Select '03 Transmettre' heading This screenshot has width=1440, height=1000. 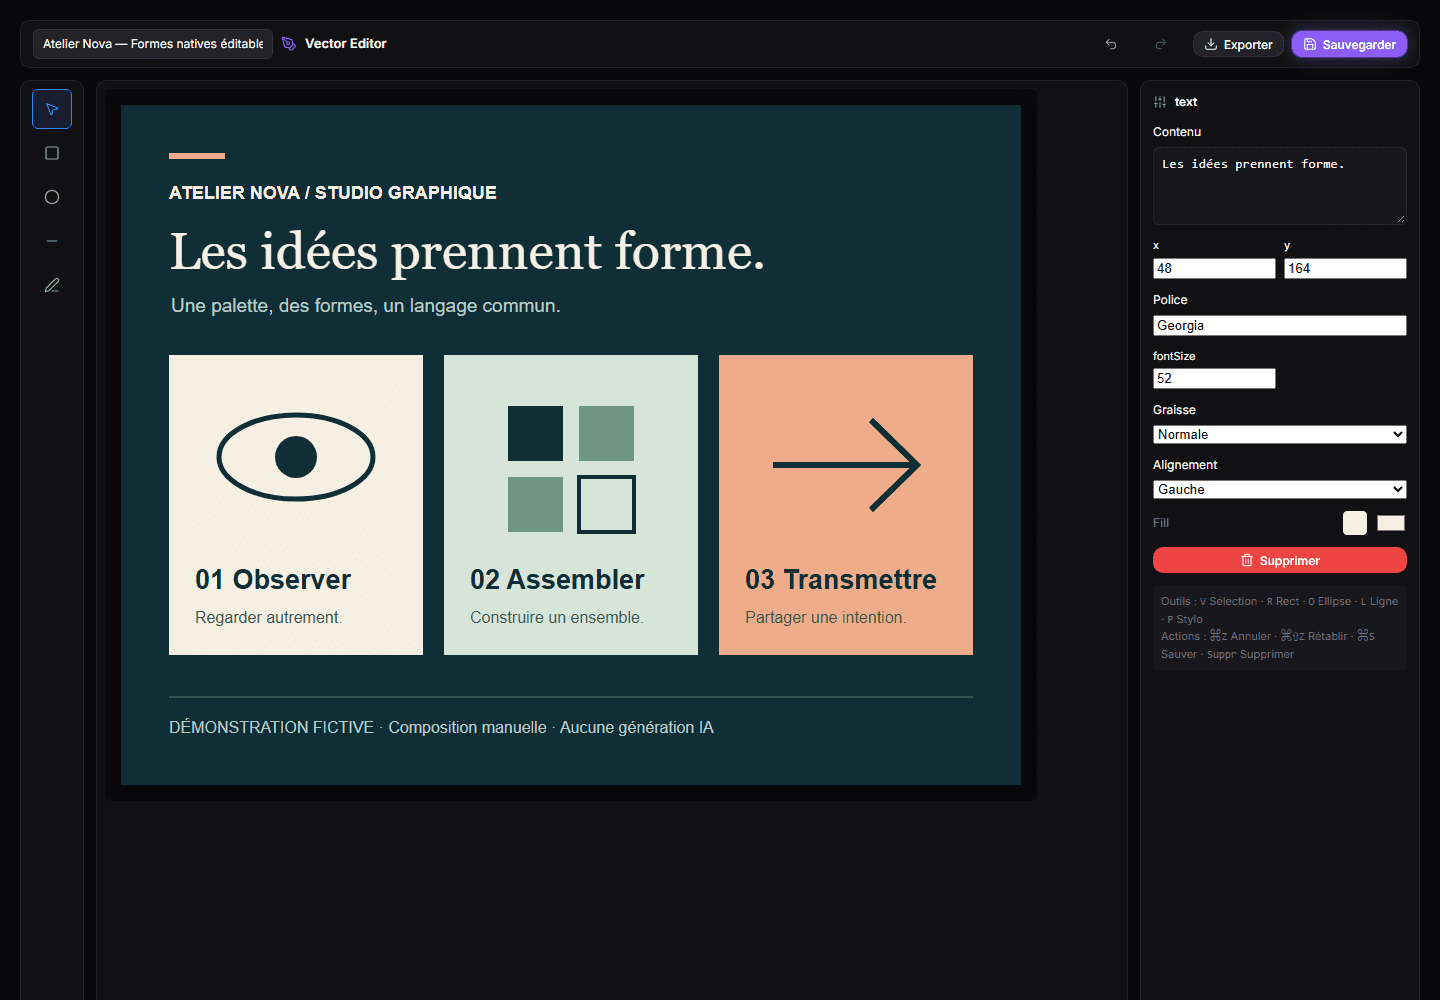coord(841,580)
